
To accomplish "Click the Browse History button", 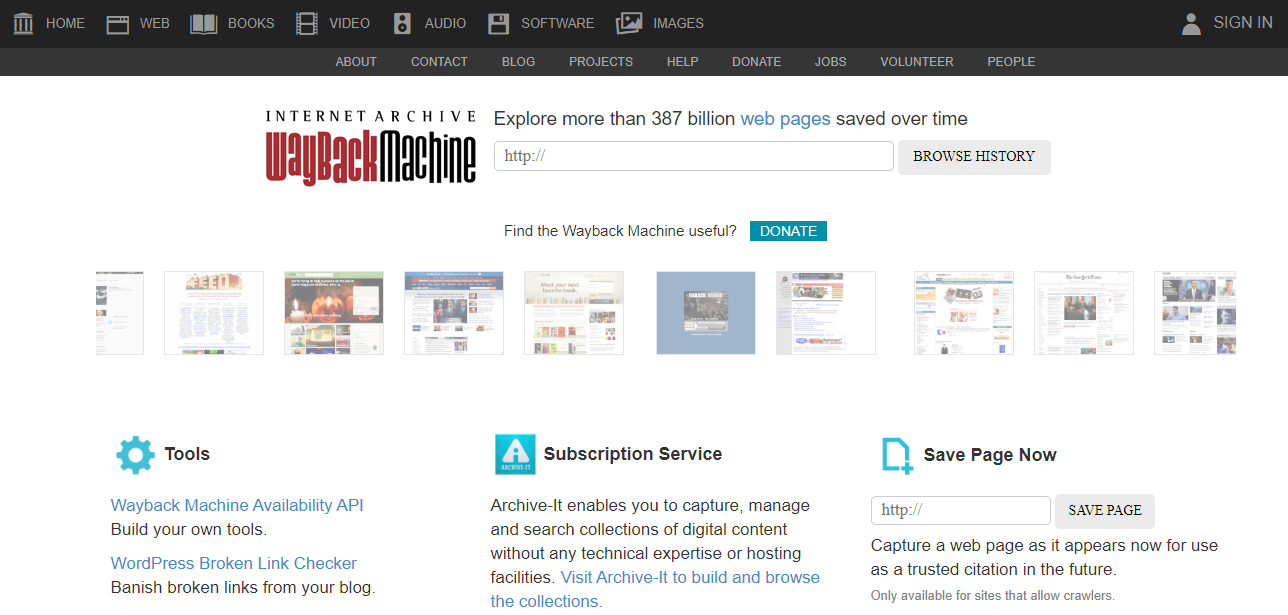I will coord(974,157).
